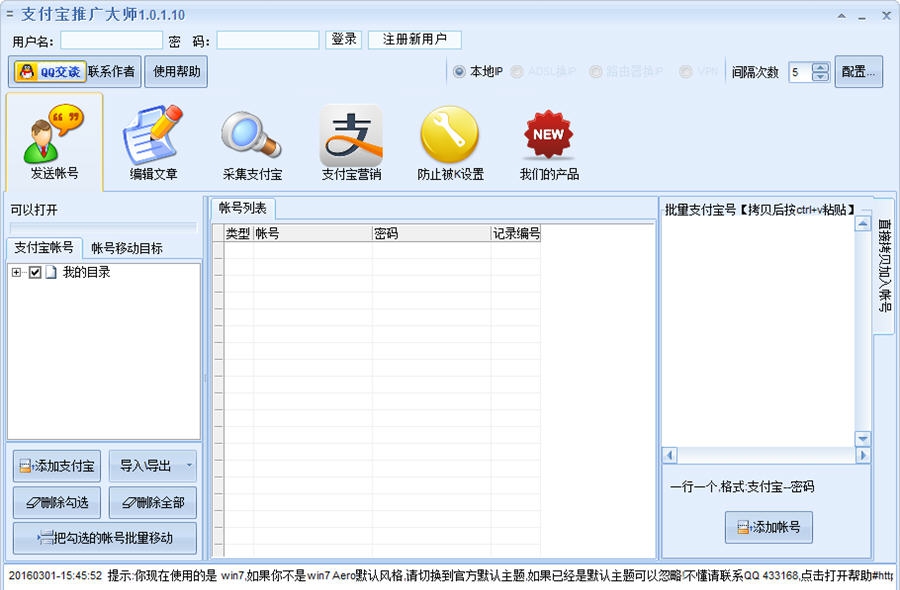Viewport: 900px width, 590px height.
Task: Select the 本地IP radio option
Action: (x=457, y=71)
